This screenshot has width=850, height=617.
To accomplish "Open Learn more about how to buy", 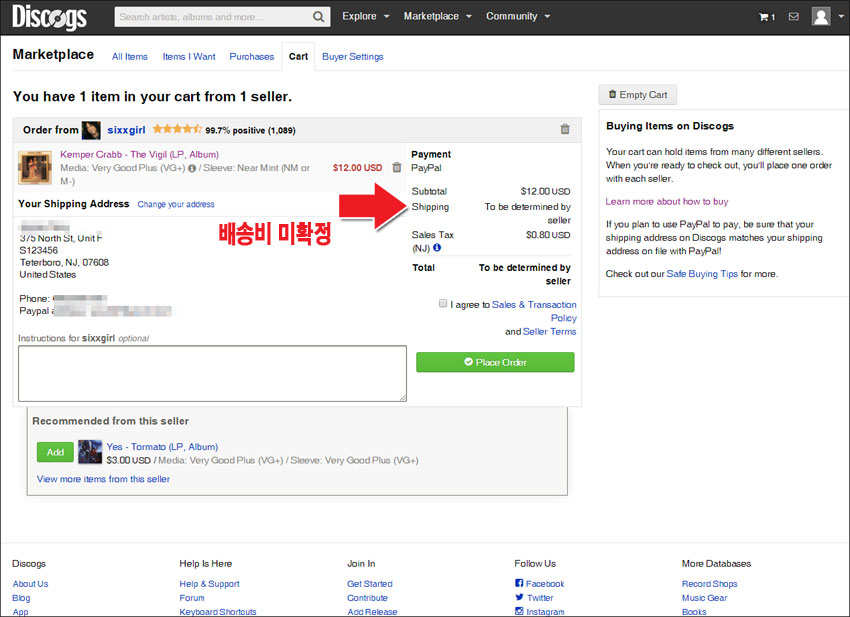I will 667,202.
